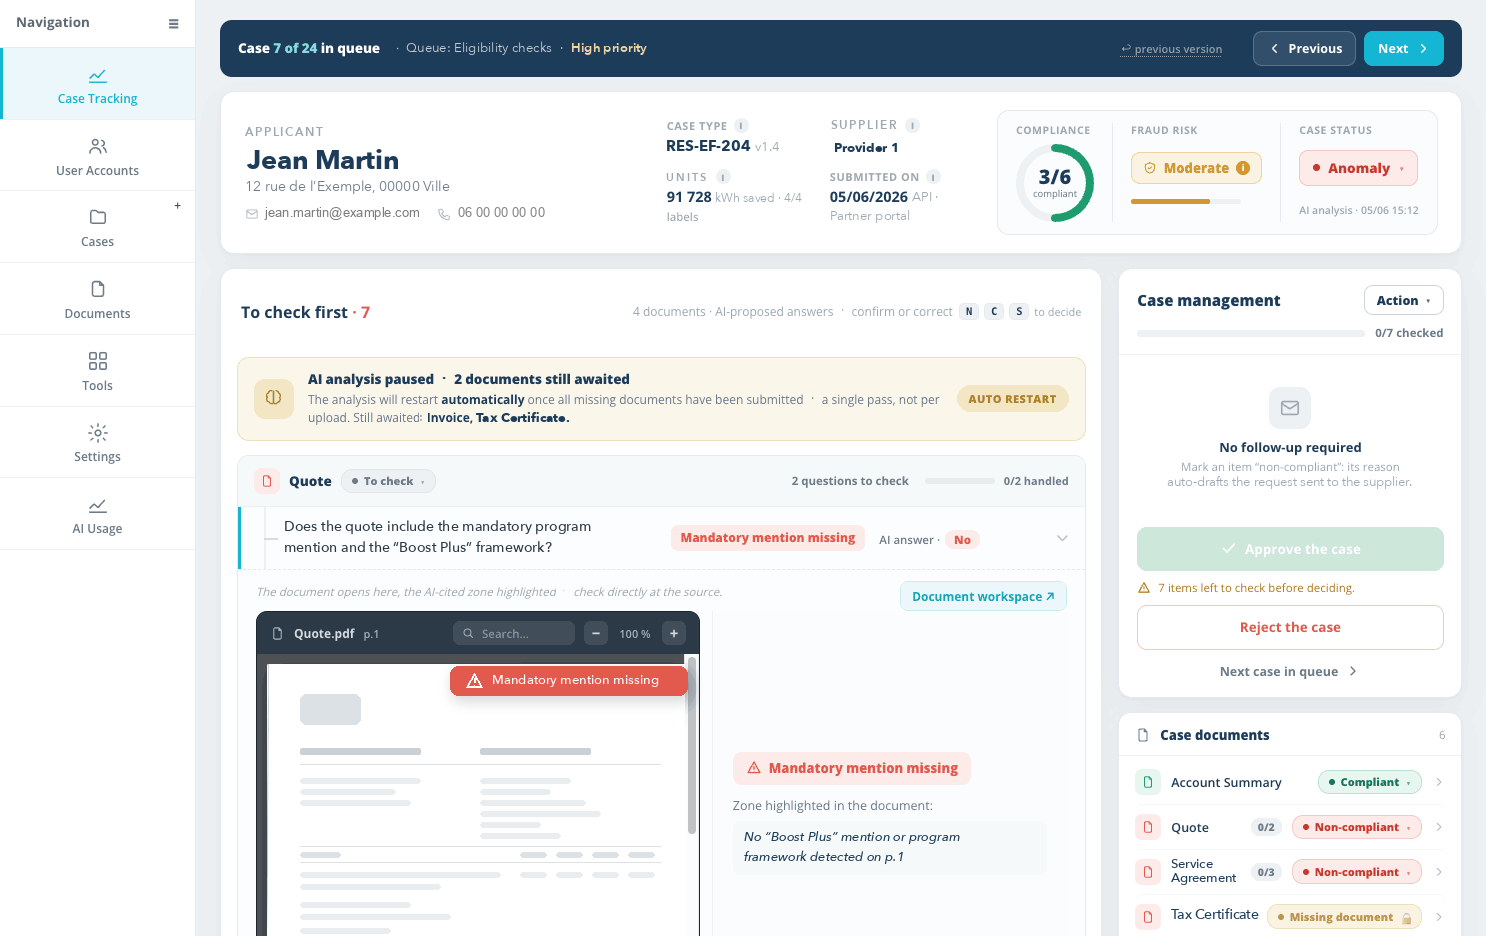Open the AI Usage section
The height and width of the screenshot is (936, 1486).
97,514
